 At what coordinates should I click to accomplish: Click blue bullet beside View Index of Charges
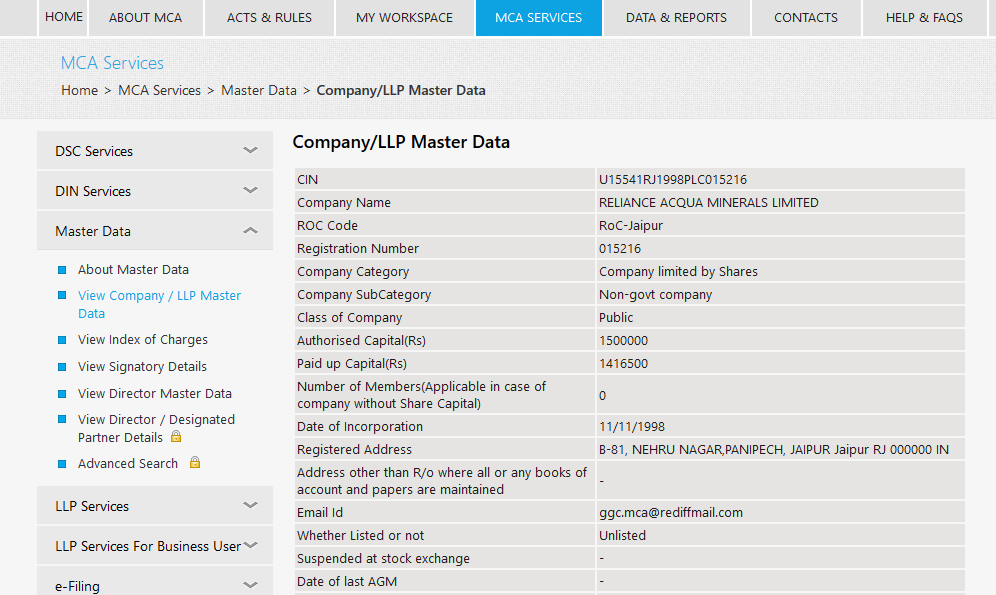pos(62,340)
